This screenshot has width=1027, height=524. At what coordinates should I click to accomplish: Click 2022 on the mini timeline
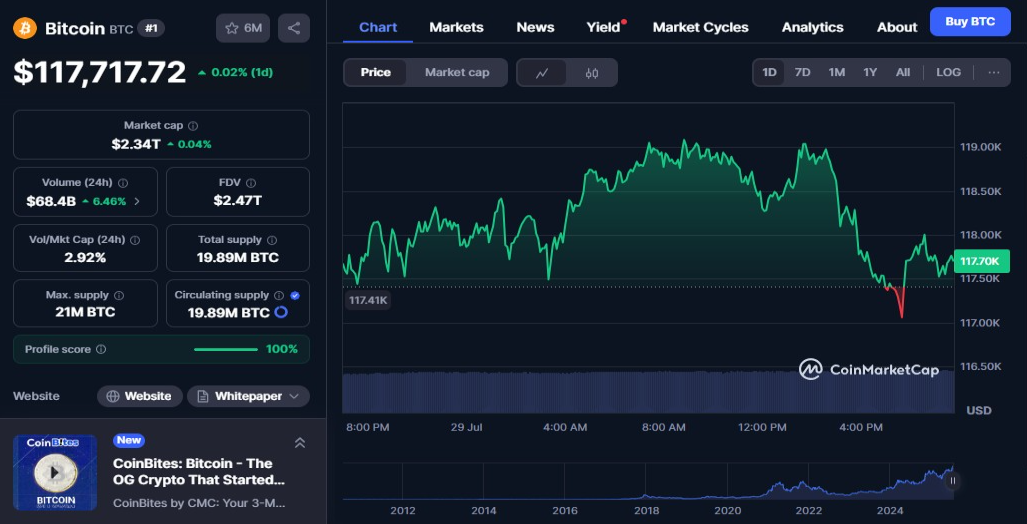coord(808,511)
